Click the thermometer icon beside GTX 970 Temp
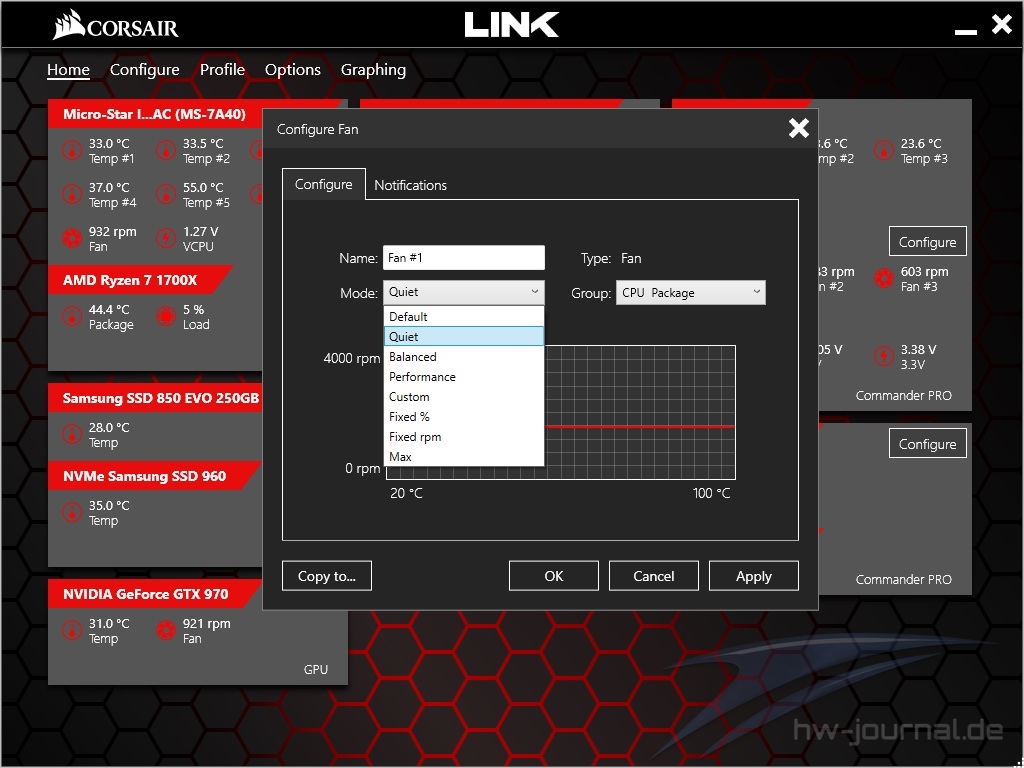 72,630
